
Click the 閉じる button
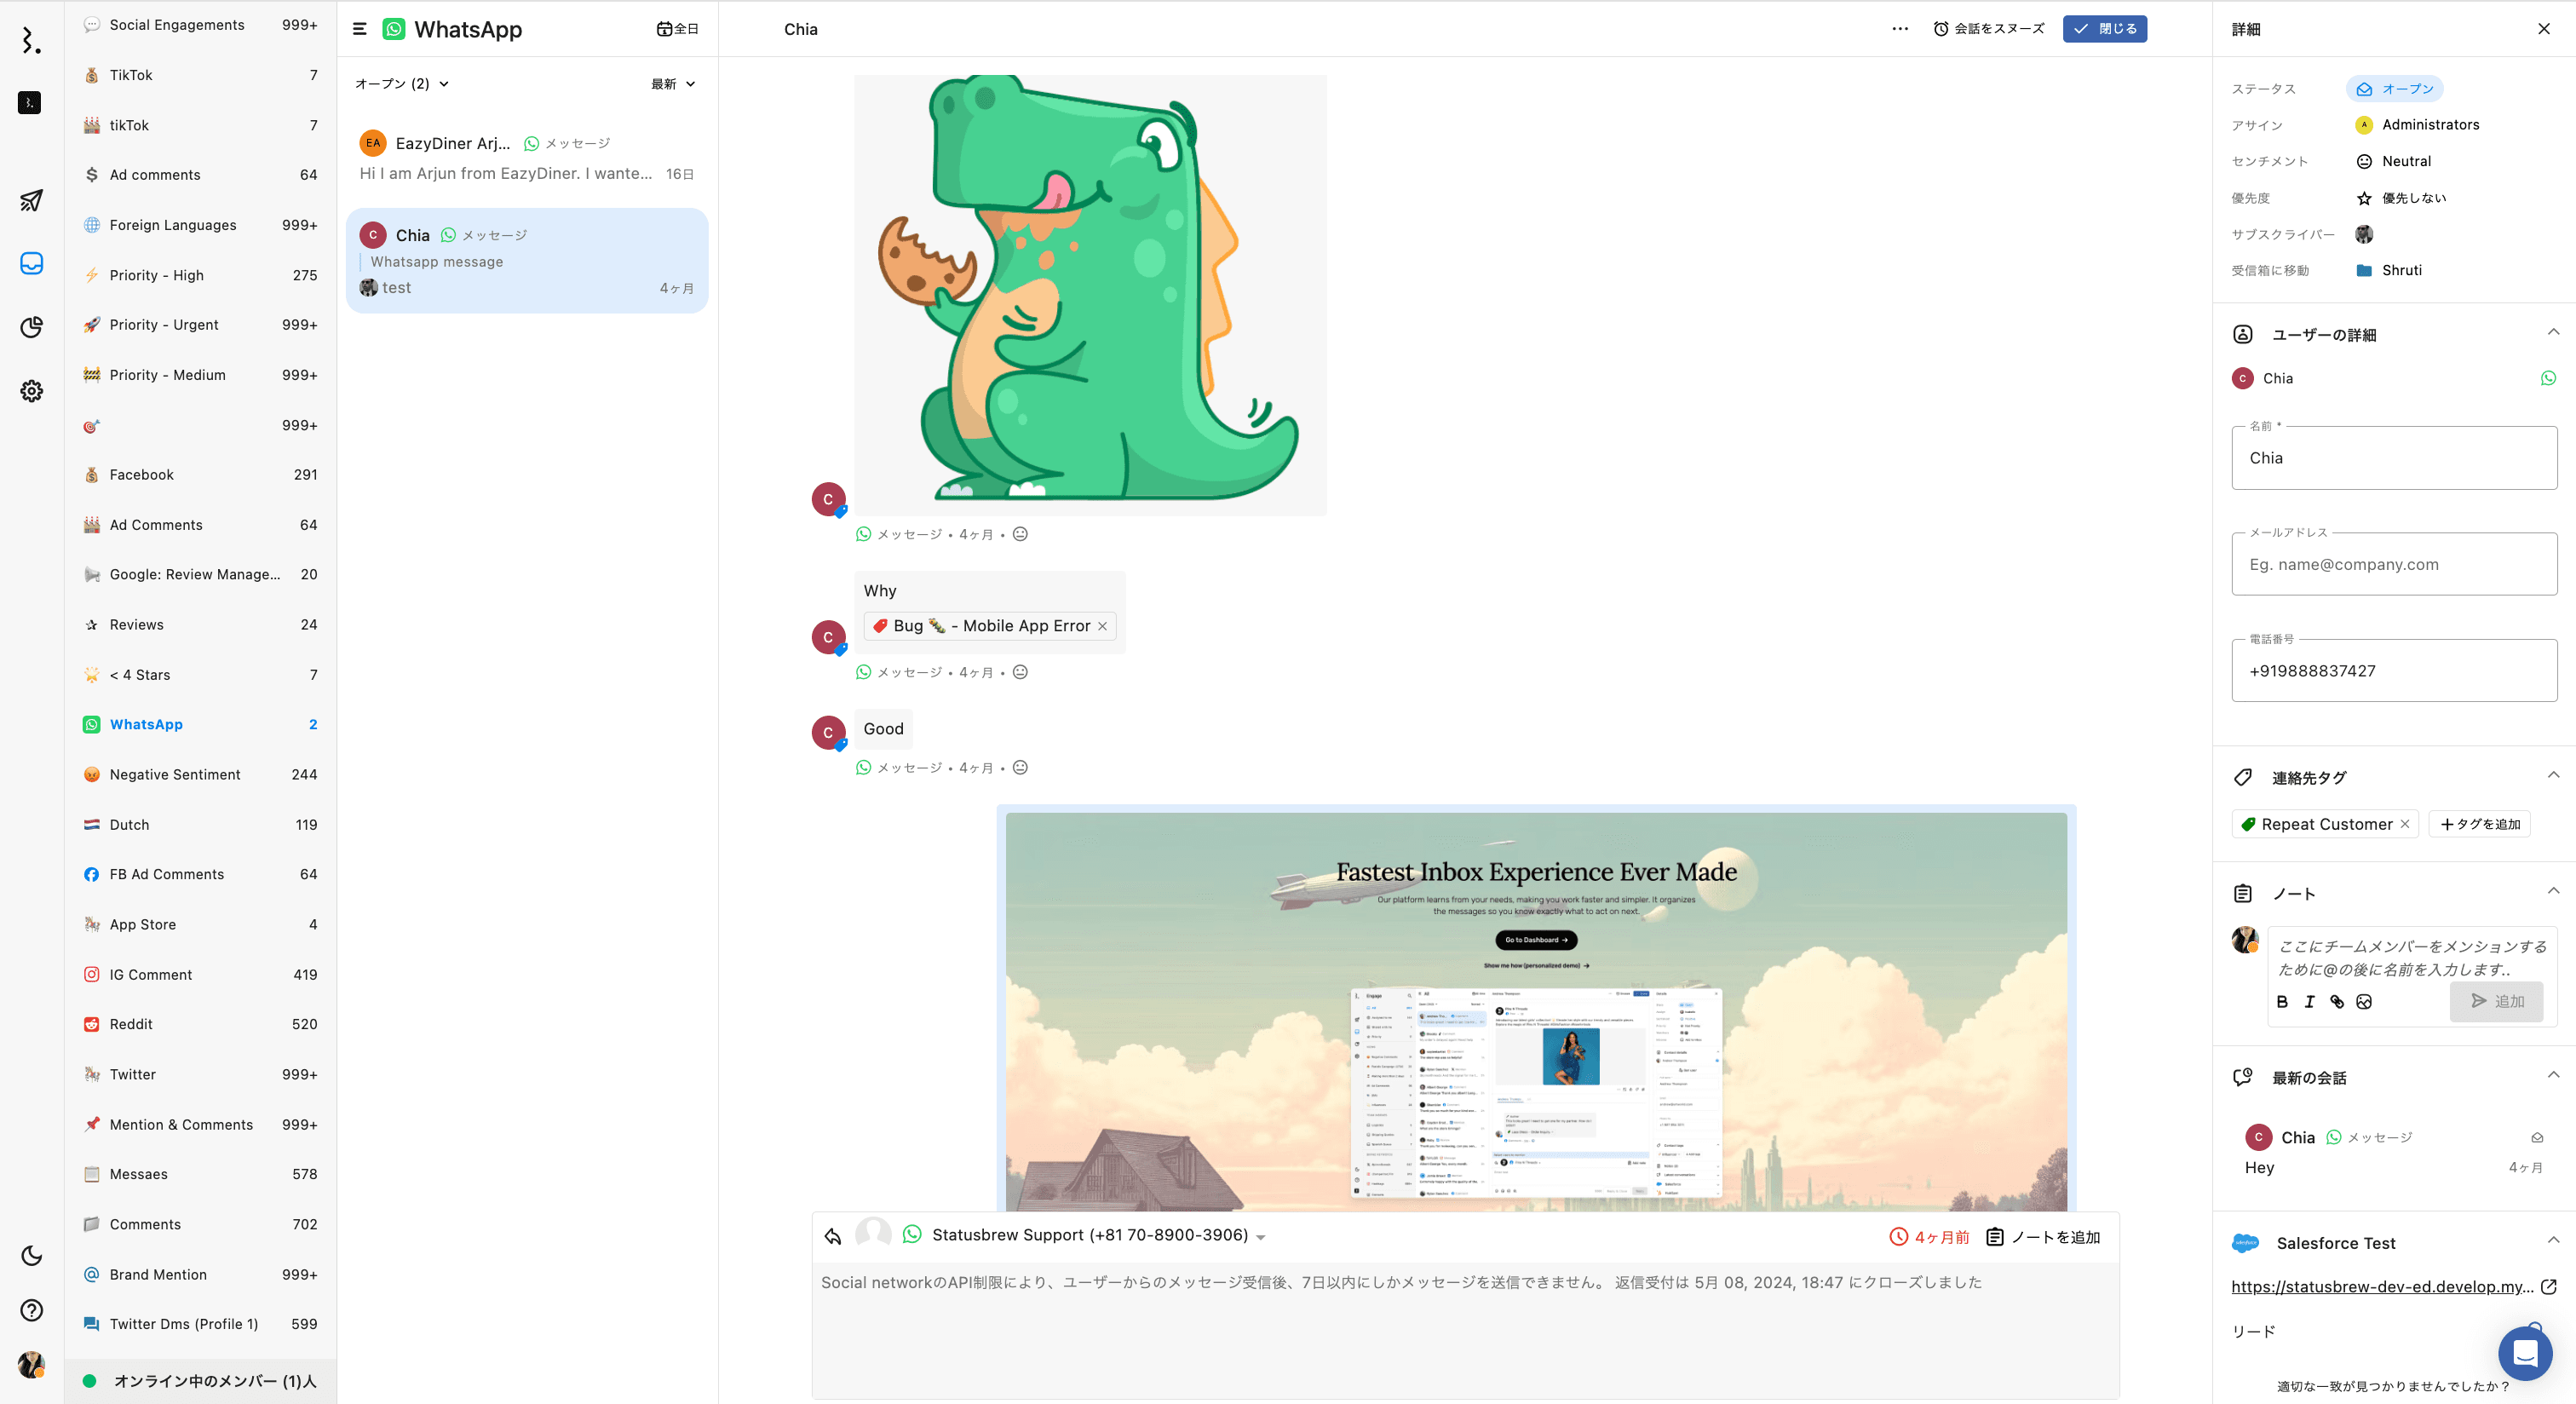(2105, 29)
